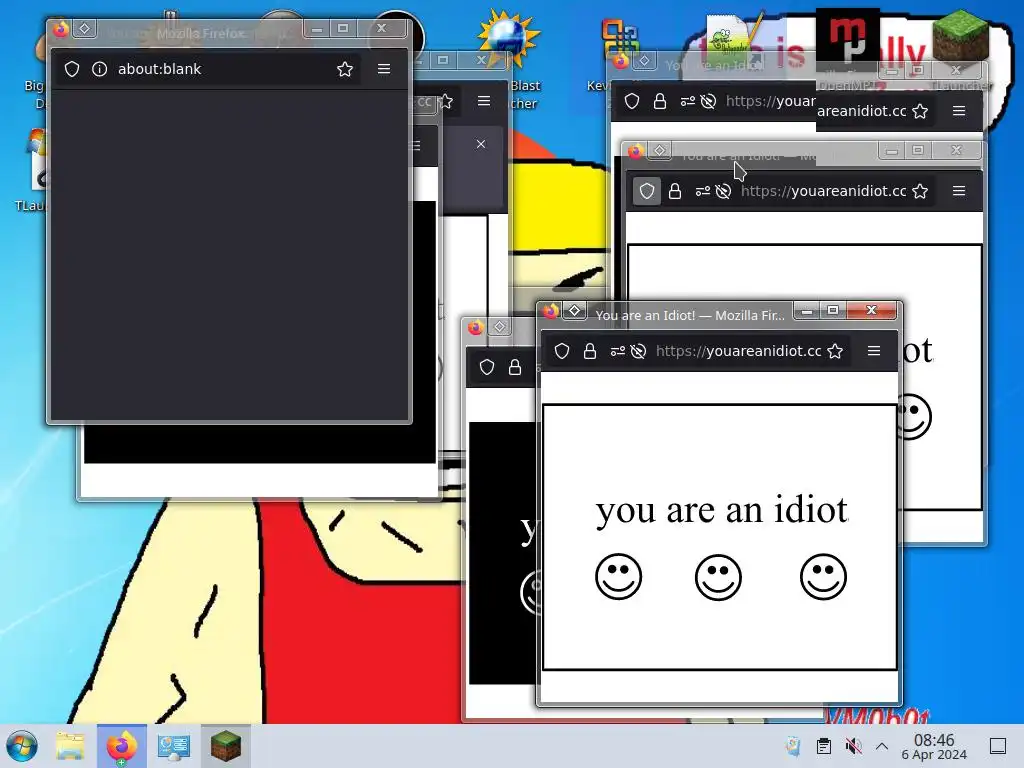Toggle diamond icon on lower-middle background window title bar
Screen dimensions: 1024x768
point(500,327)
